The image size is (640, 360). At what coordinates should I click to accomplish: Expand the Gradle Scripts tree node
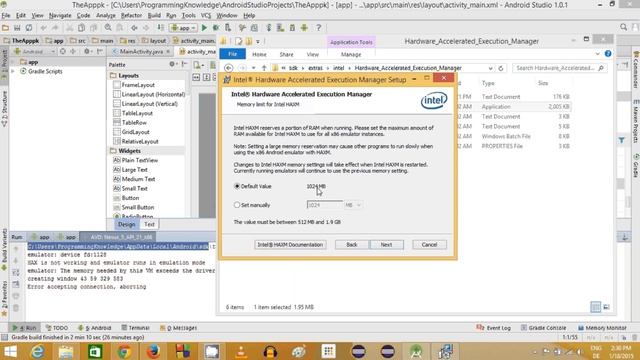coord(13,71)
